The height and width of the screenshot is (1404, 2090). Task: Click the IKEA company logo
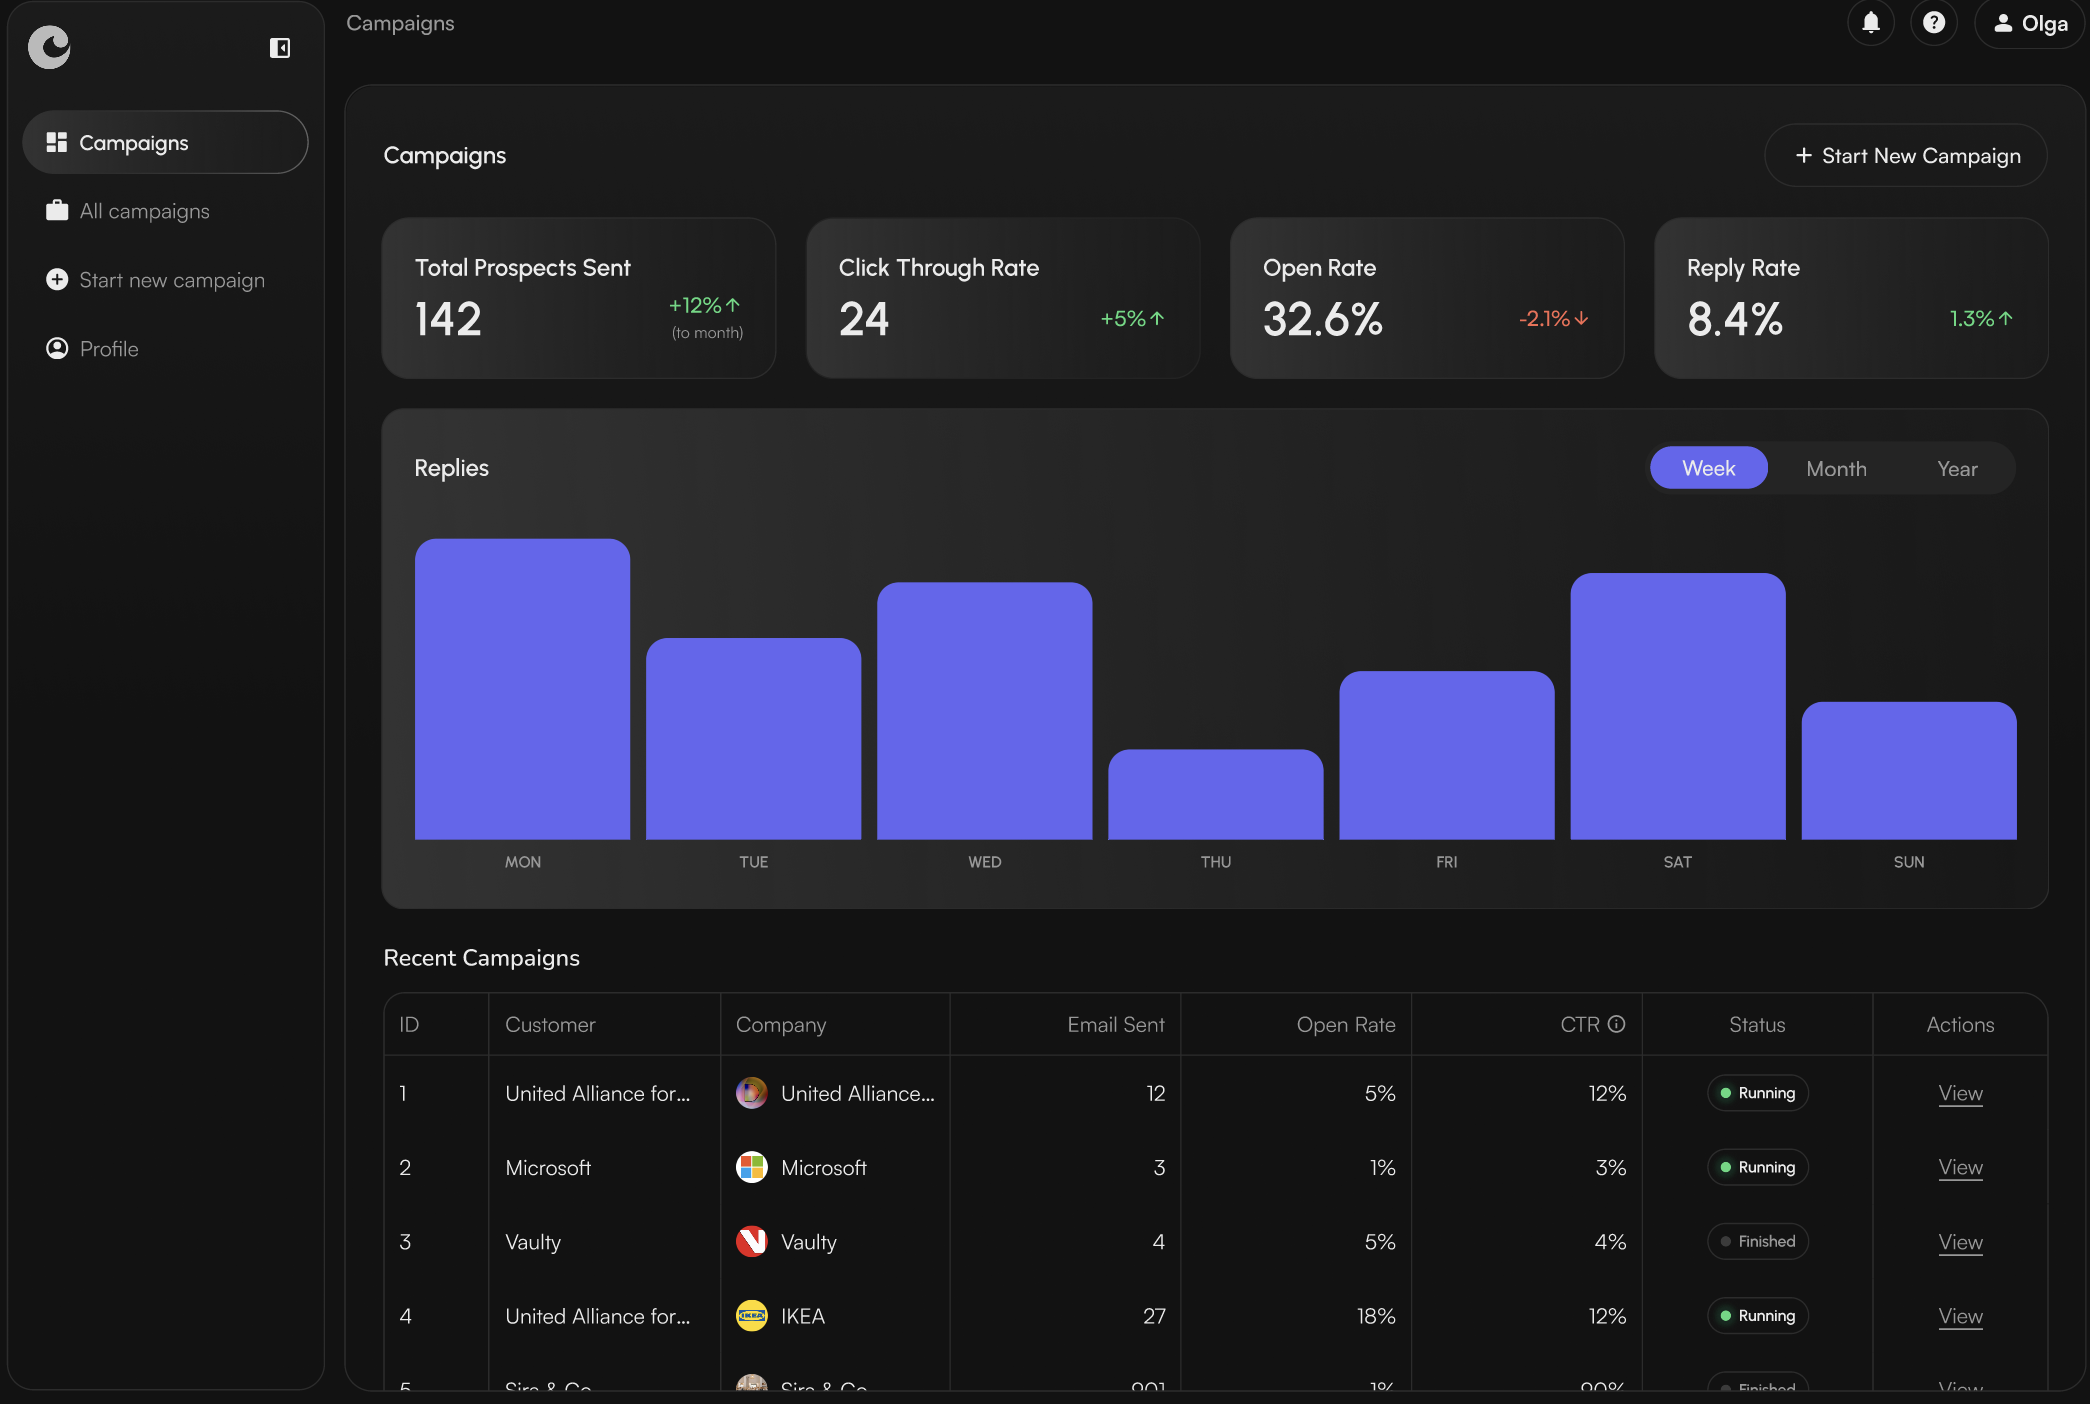tap(752, 1316)
